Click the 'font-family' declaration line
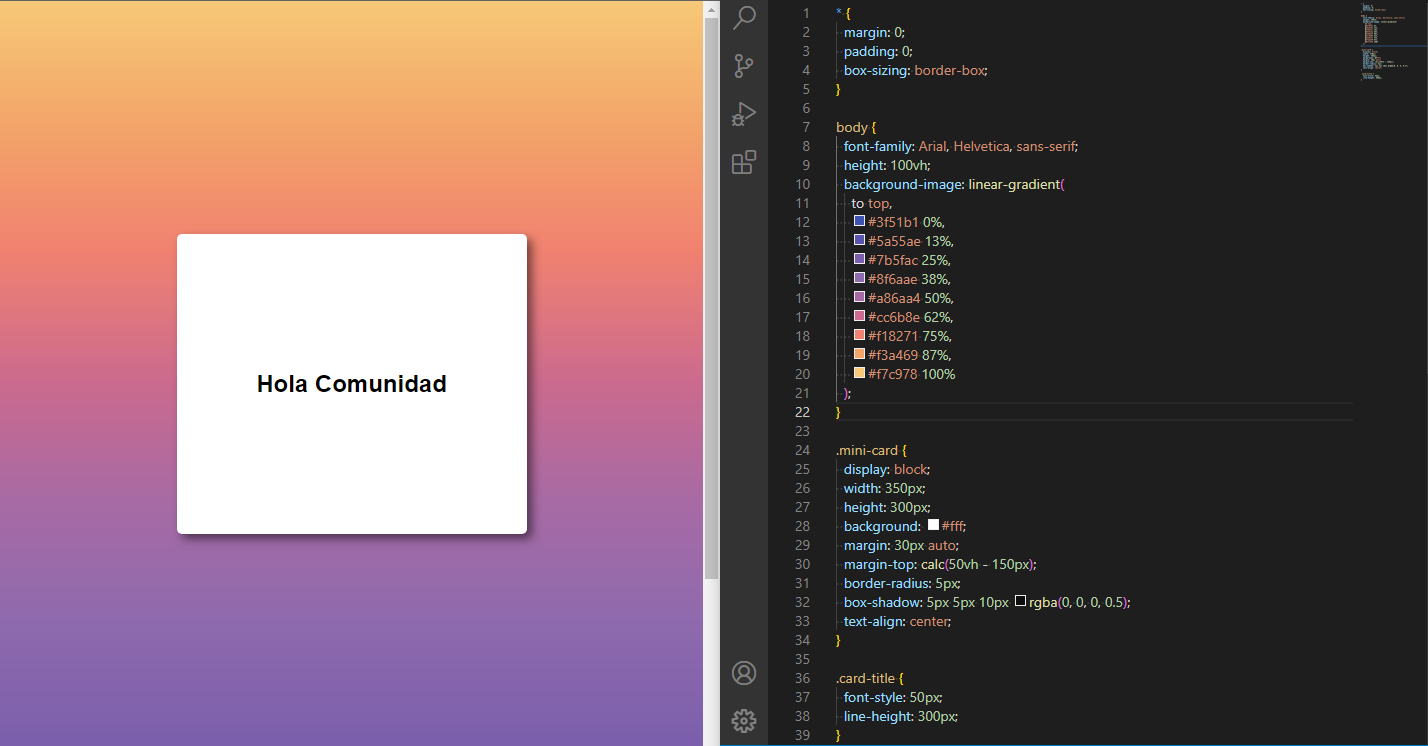 (x=961, y=146)
